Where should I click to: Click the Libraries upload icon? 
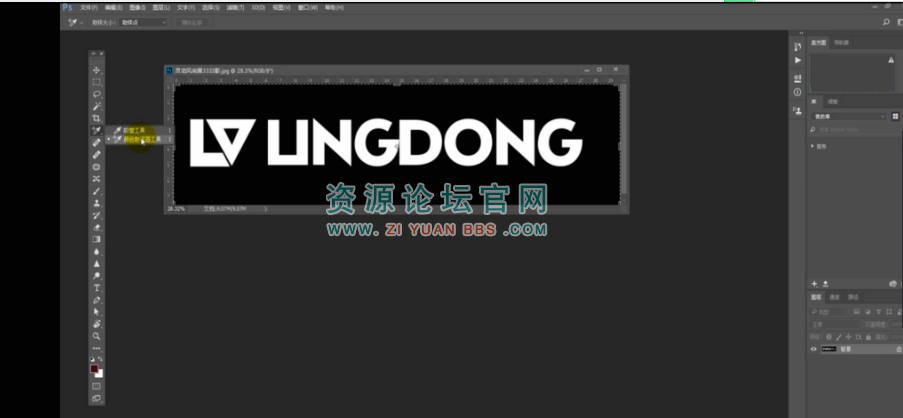click(x=825, y=284)
